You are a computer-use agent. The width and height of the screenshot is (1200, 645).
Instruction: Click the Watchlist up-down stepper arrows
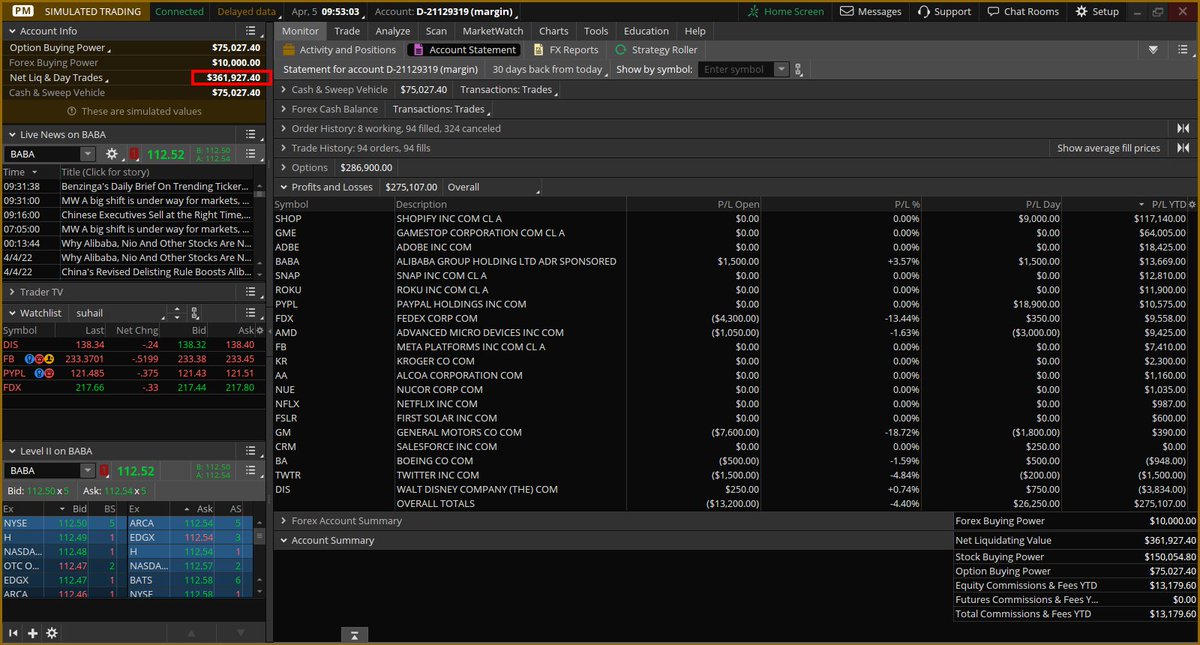[x=177, y=313]
